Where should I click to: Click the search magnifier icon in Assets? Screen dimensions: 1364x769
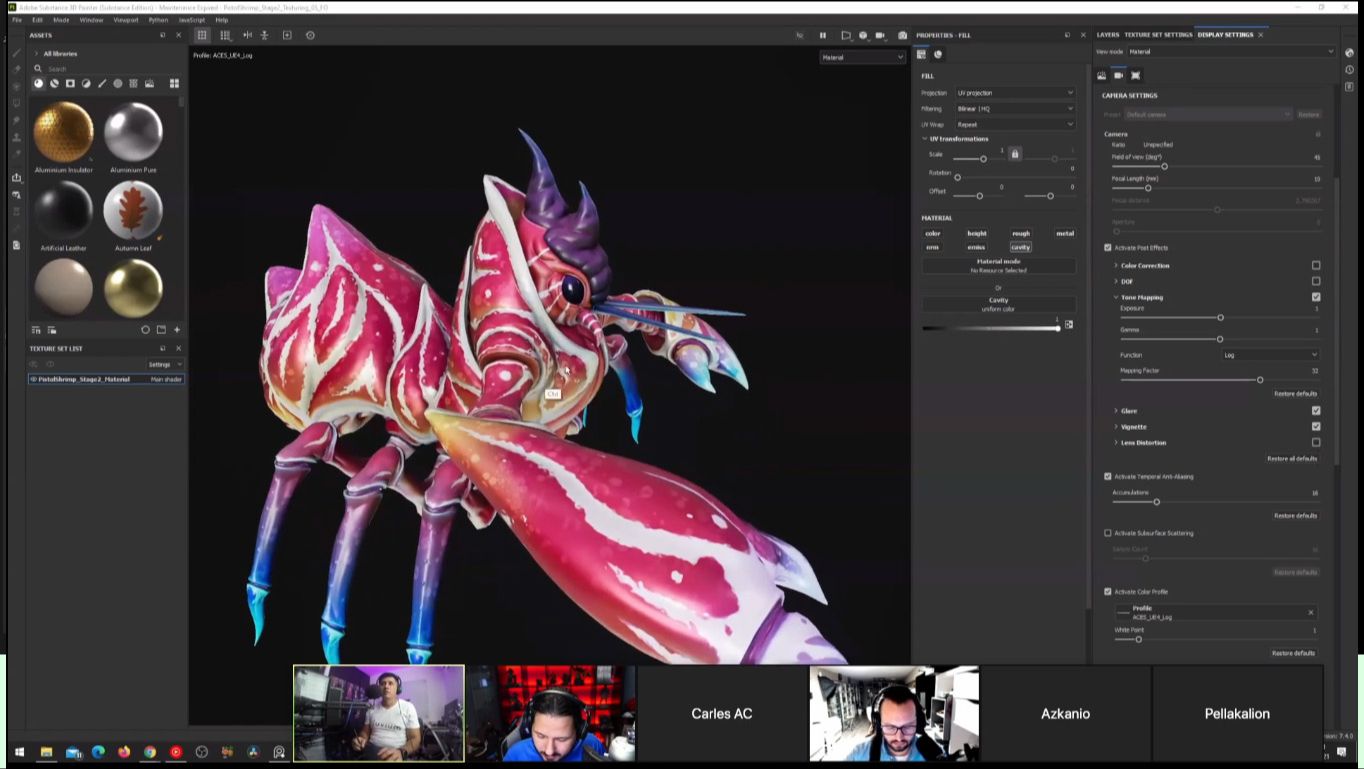[38, 69]
